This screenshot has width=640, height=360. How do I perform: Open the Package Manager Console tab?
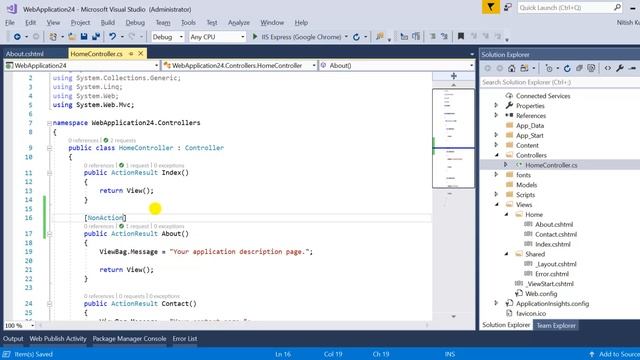(x=129, y=338)
